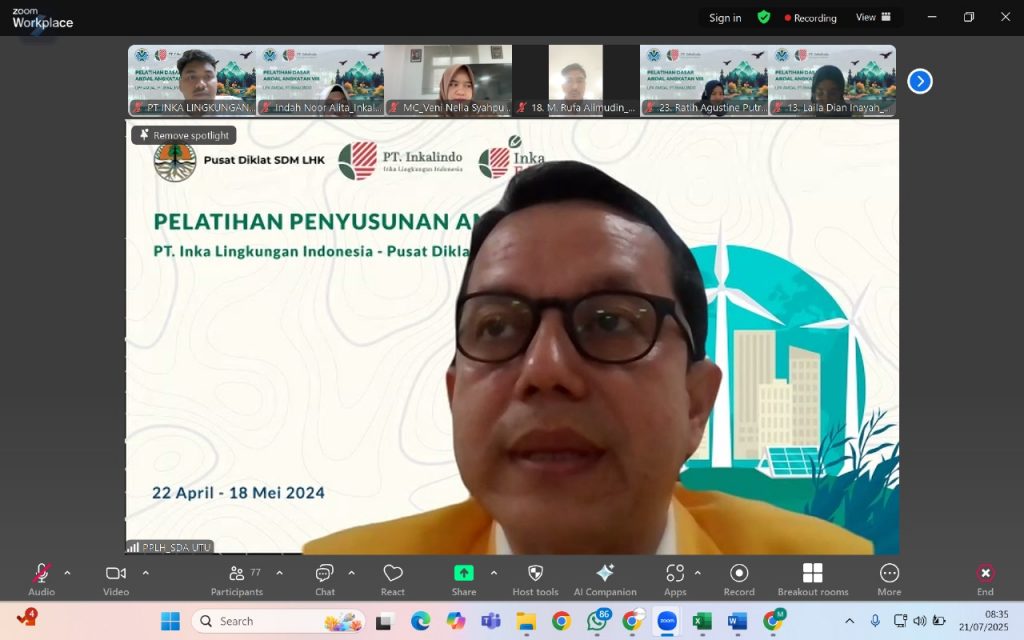Select MC_Veni Nella Syahpu thumbnail
Screen dimensions: 1024x640
[x=448, y=80]
